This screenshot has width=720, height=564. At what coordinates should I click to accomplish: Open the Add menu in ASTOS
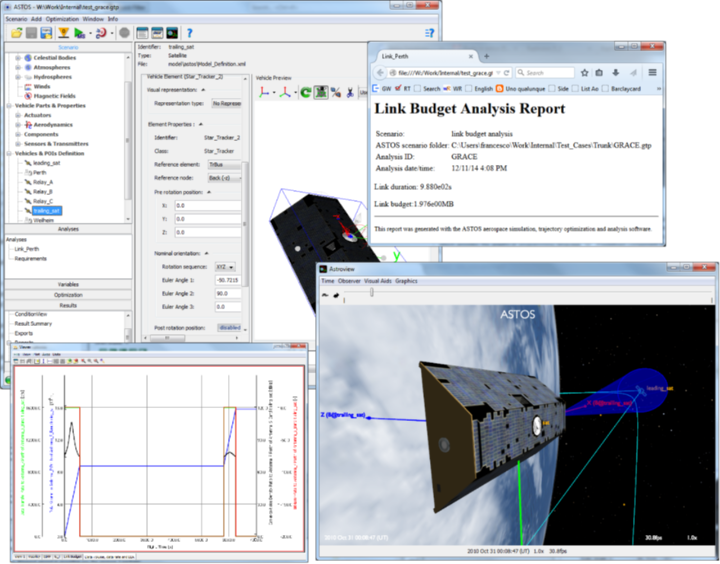[36, 19]
